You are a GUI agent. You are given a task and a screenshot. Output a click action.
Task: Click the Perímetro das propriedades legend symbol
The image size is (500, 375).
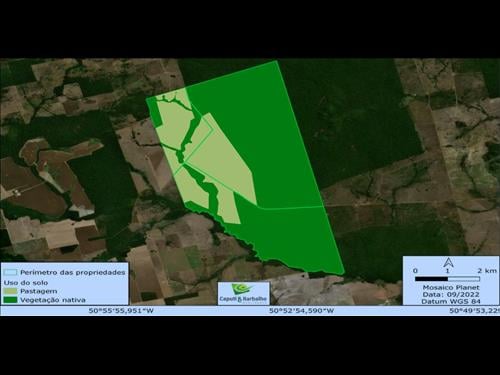[x=10, y=272]
